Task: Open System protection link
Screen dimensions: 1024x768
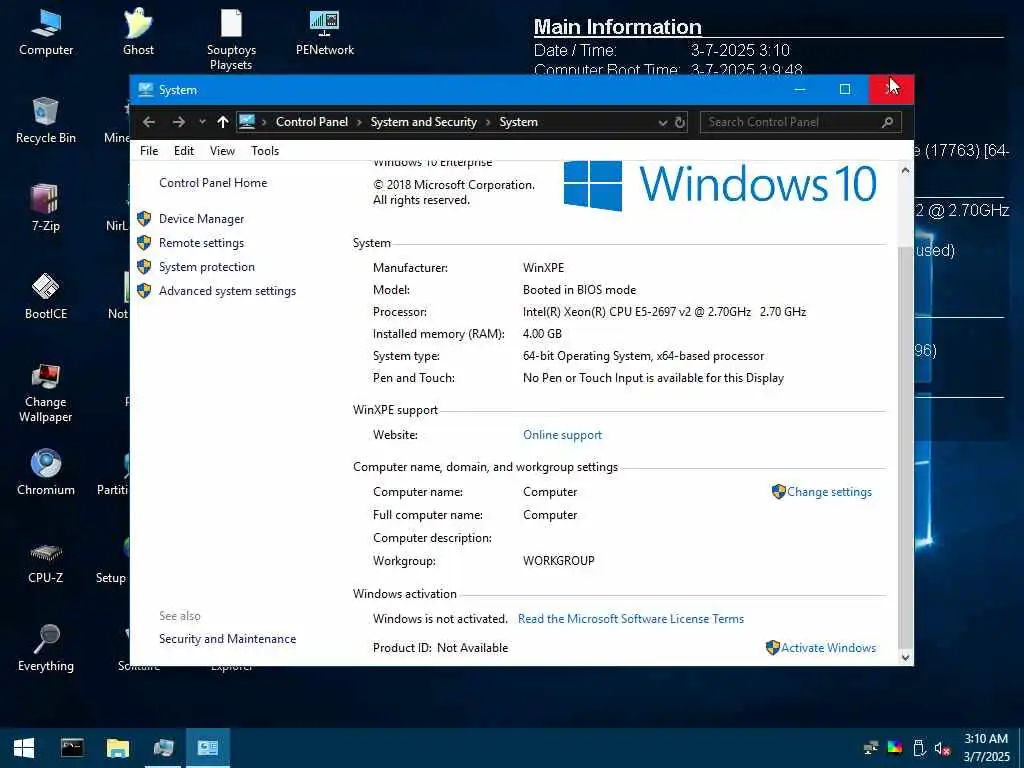Action: click(206, 267)
